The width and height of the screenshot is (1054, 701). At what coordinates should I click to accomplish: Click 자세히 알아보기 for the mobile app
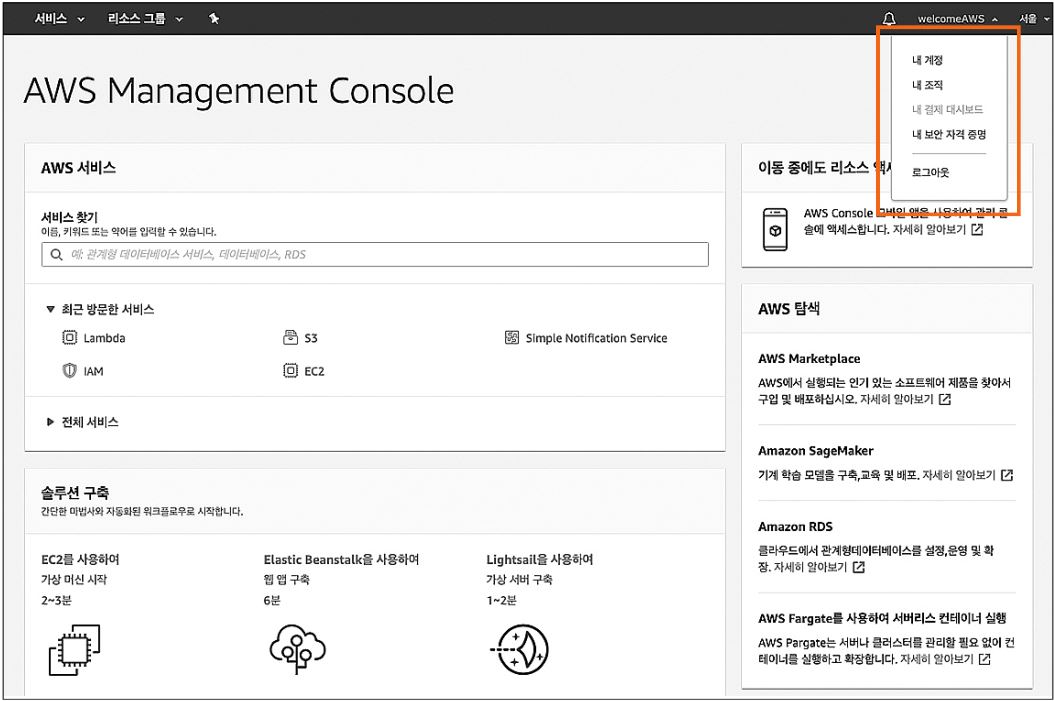click(x=929, y=229)
